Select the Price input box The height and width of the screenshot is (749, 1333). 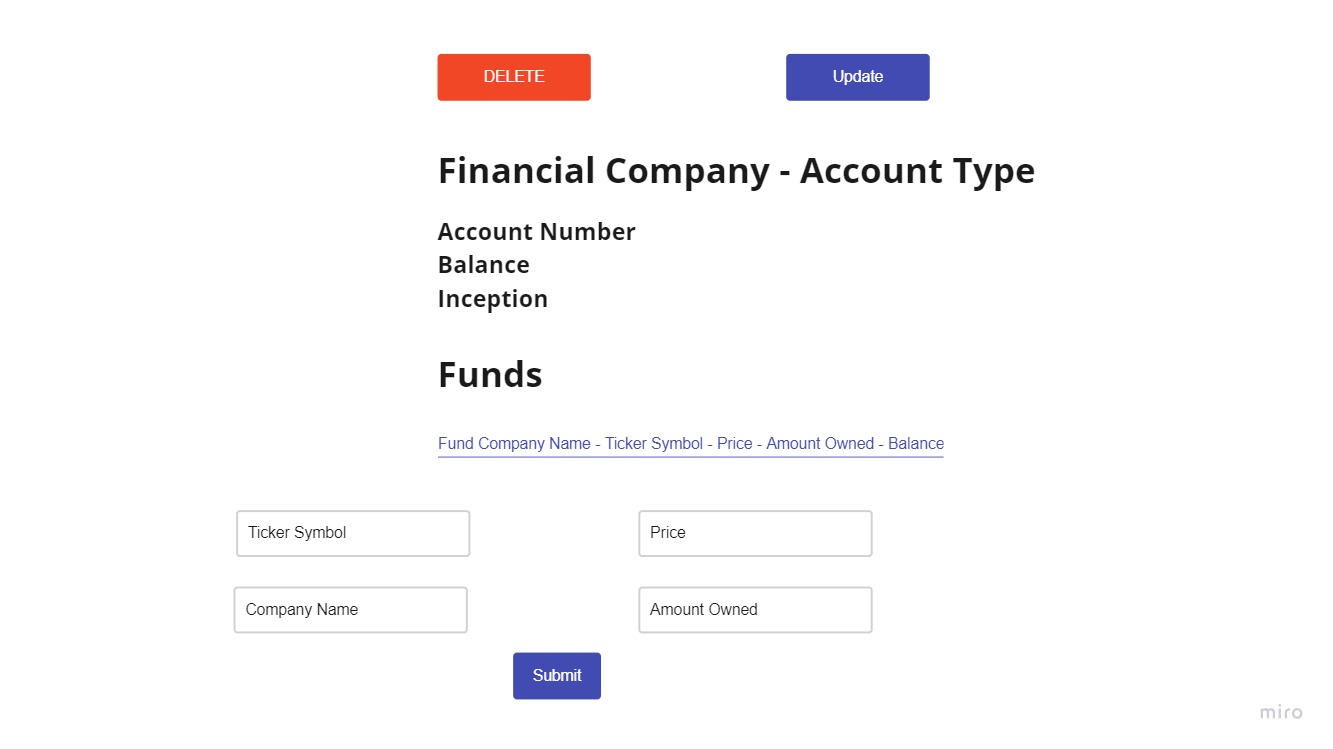point(754,533)
